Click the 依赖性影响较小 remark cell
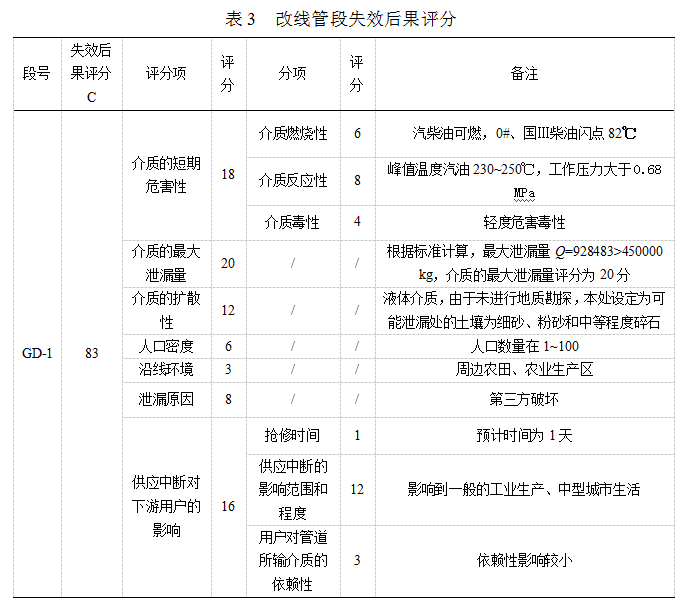The height and width of the screenshot is (604, 683). click(524, 560)
